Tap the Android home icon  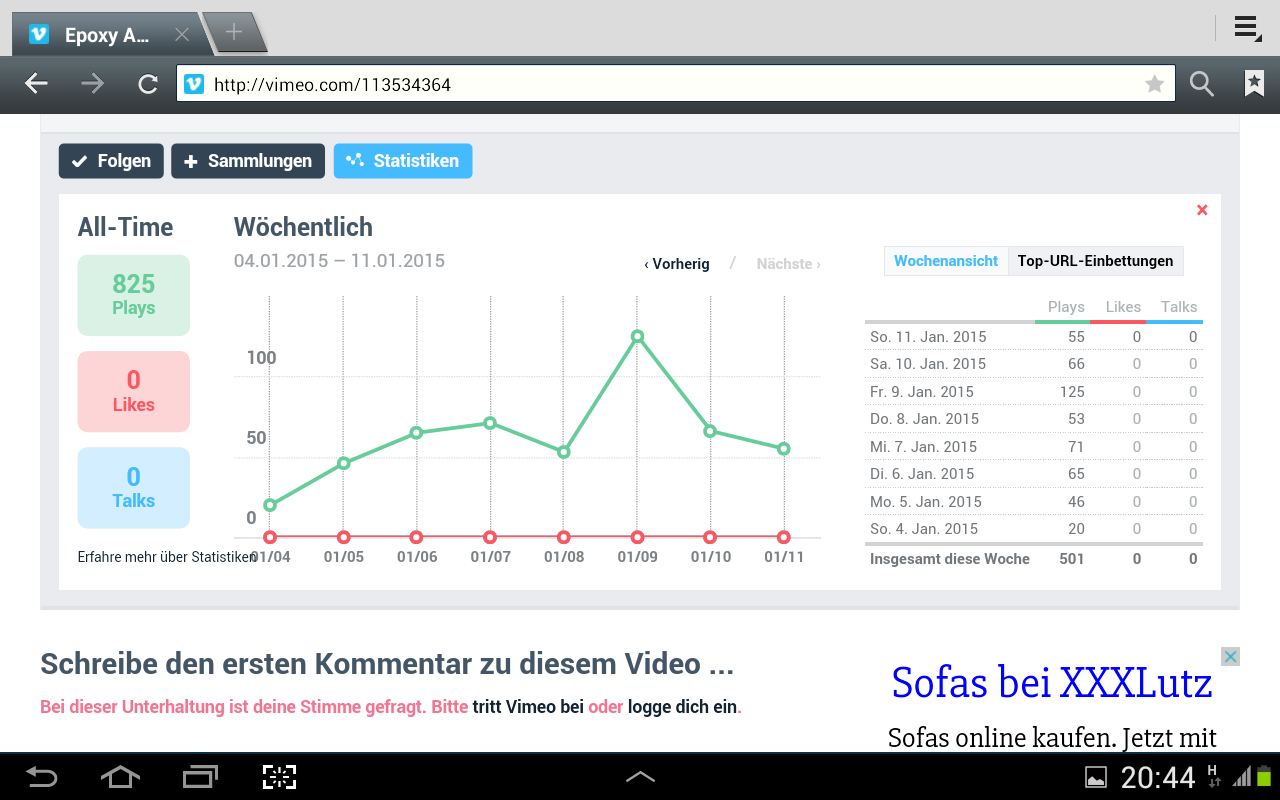(x=120, y=777)
